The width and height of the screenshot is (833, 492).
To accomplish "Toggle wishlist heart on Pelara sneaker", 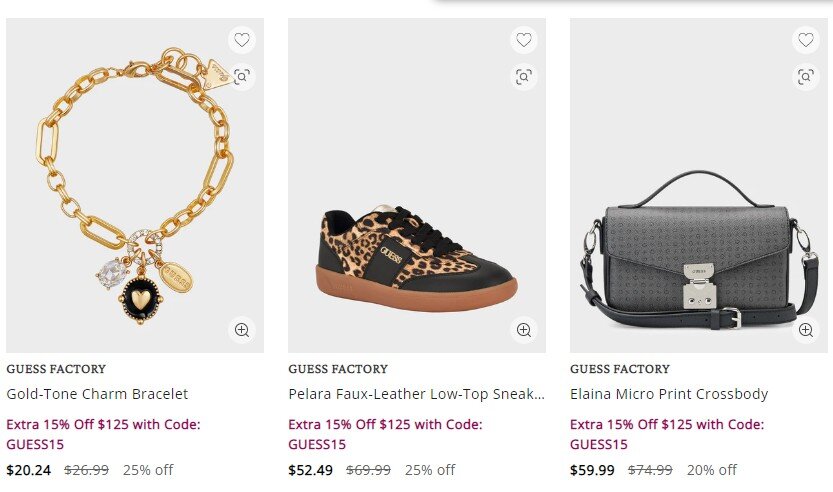I will click(523, 40).
